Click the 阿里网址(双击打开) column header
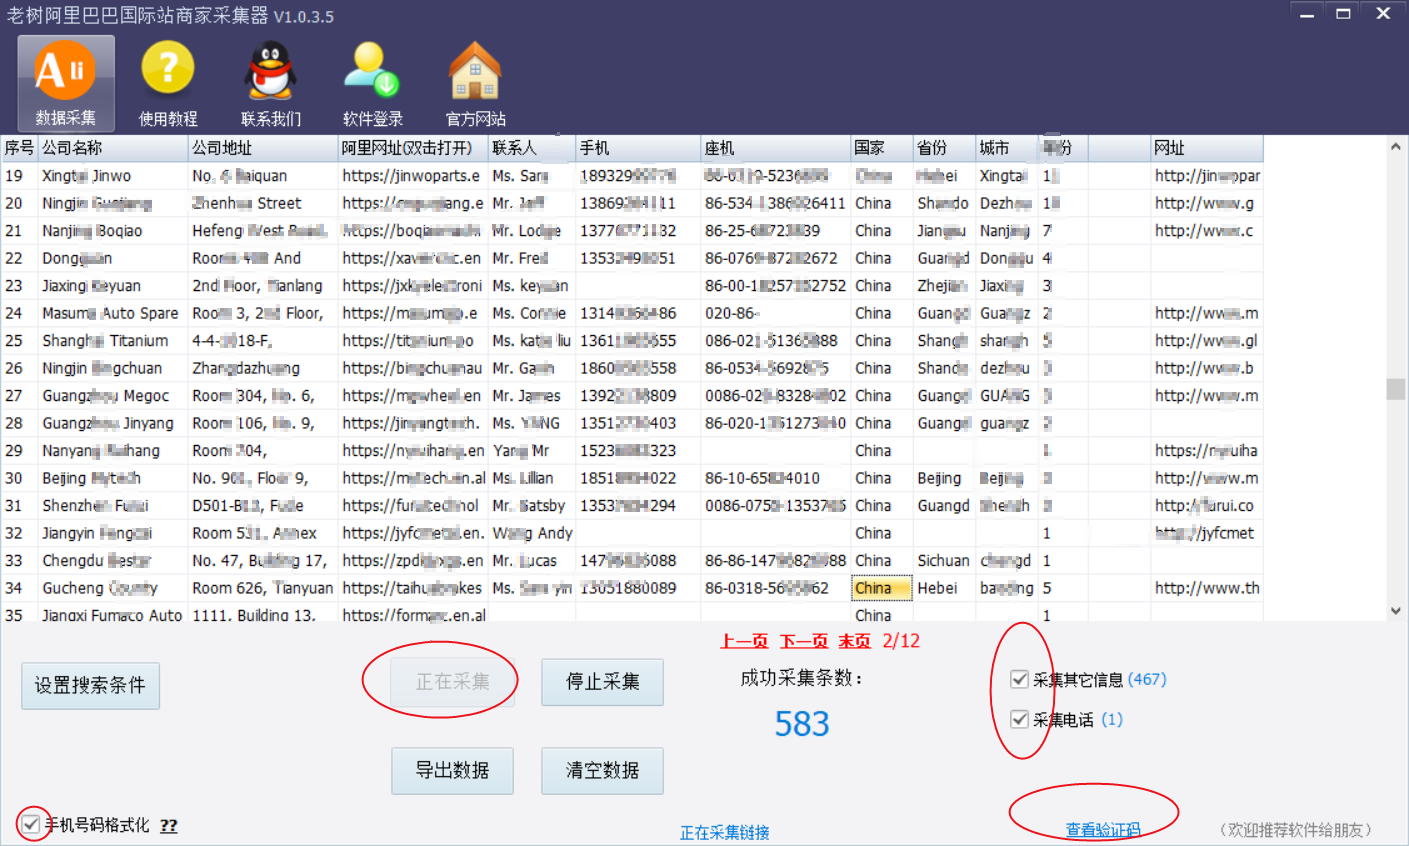Image resolution: width=1409 pixels, height=846 pixels. click(413, 148)
